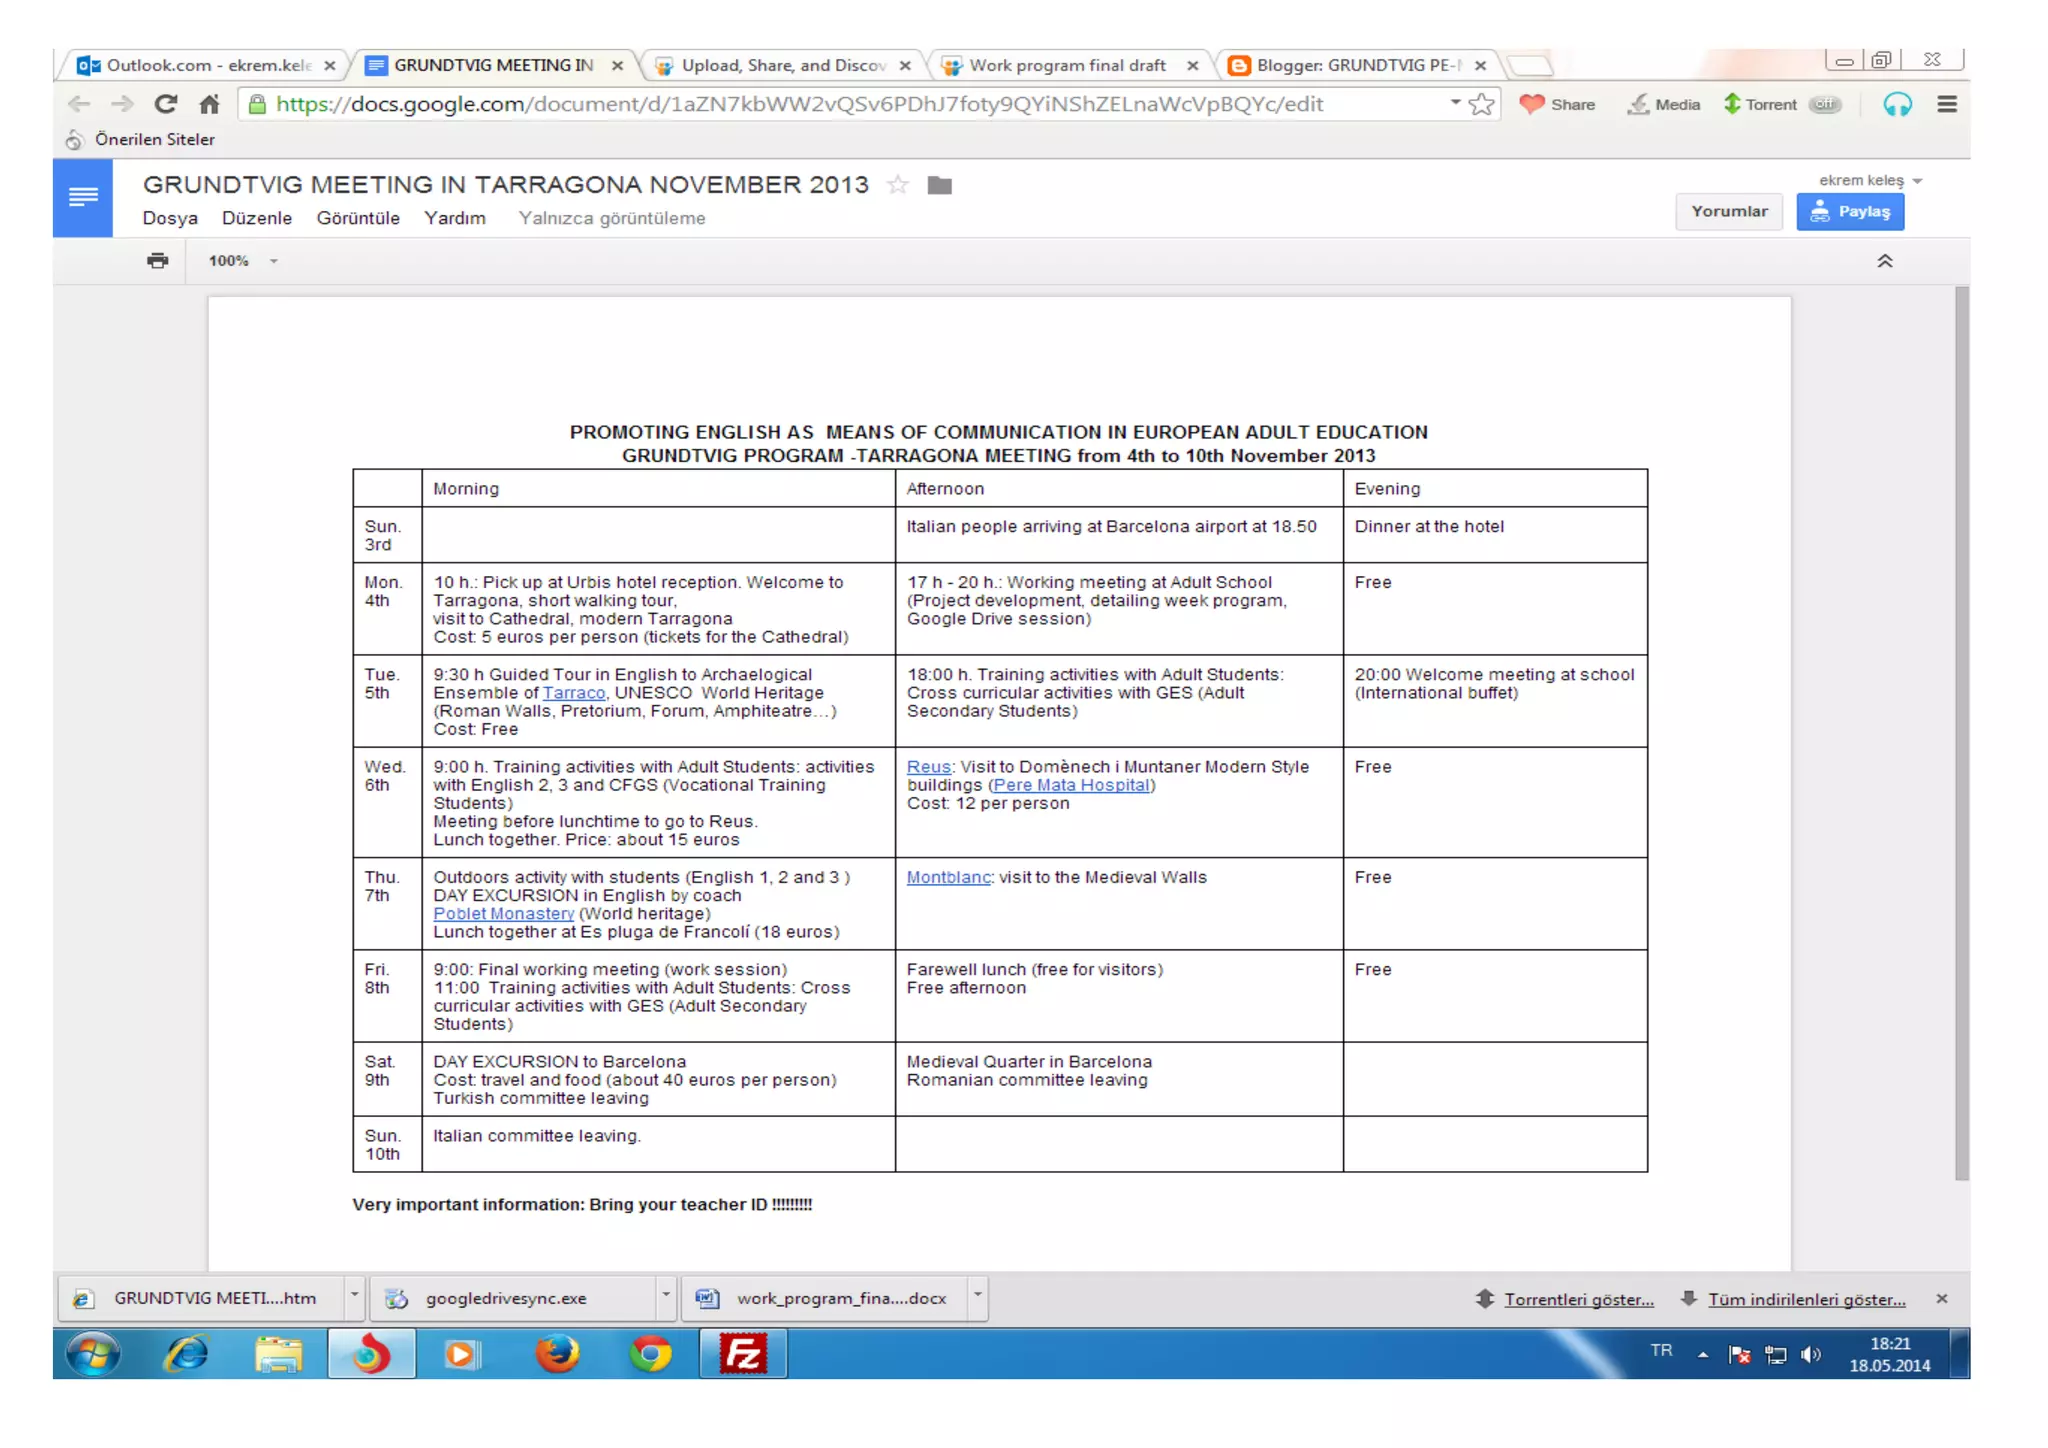The width and height of the screenshot is (2048, 1448).
Task: Toggle the Torrent off switch
Action: pos(1825,104)
